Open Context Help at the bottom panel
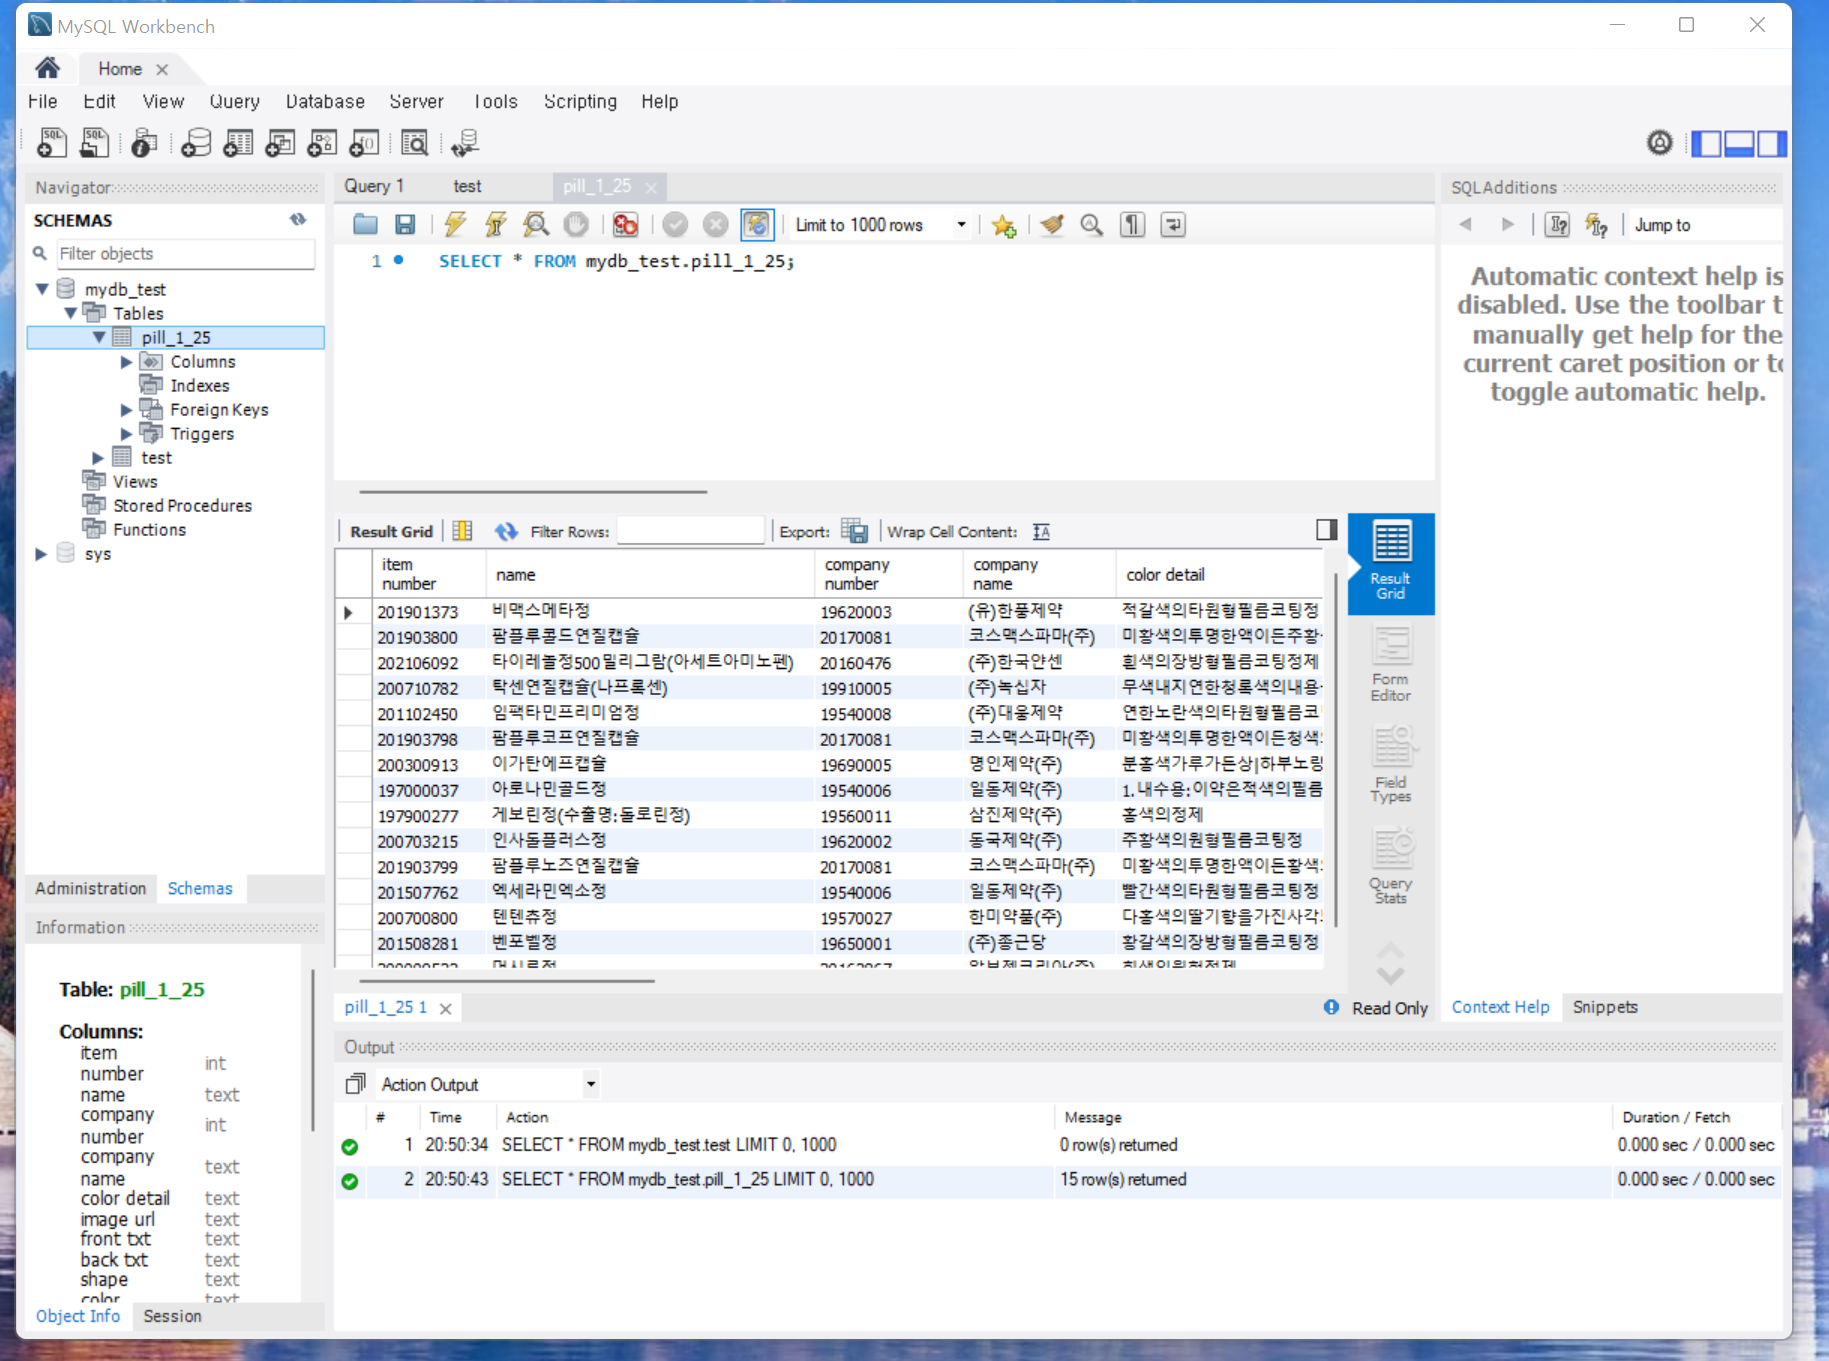Screen dimensions: 1829x1361 (1500, 1007)
